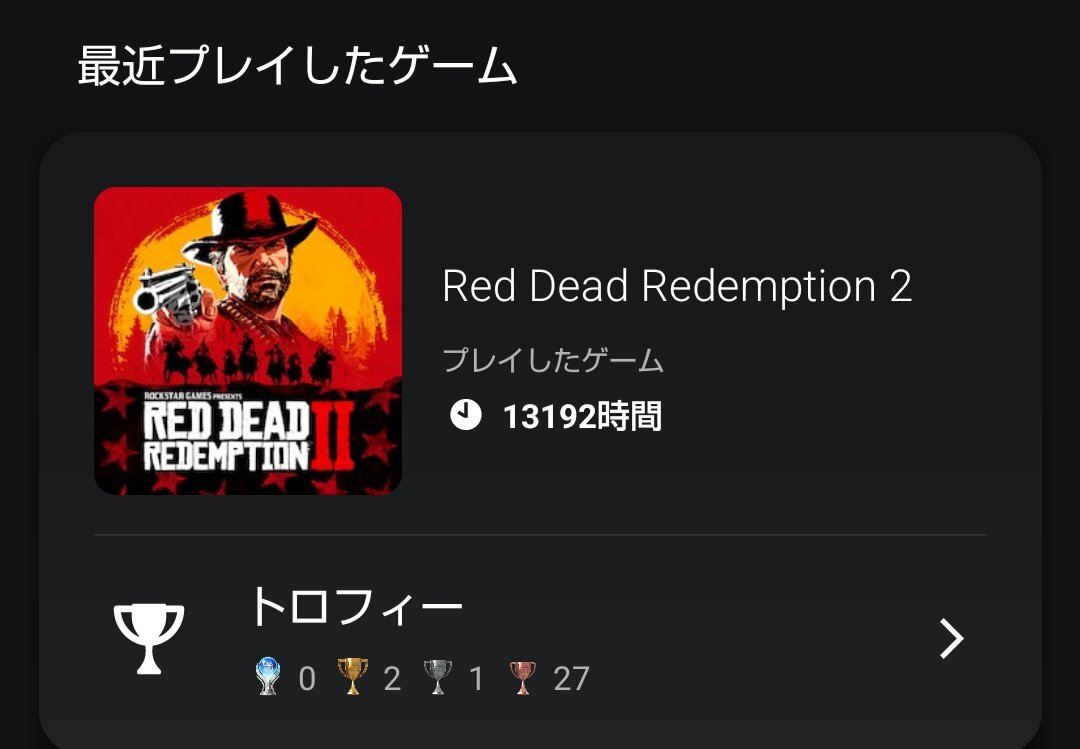
Task: Select the トロフィー heading
Action: (357, 607)
